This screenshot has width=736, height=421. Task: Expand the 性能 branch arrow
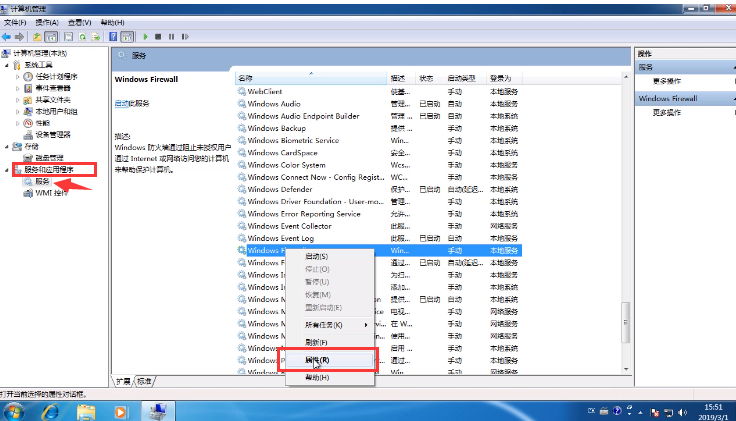tap(18, 123)
